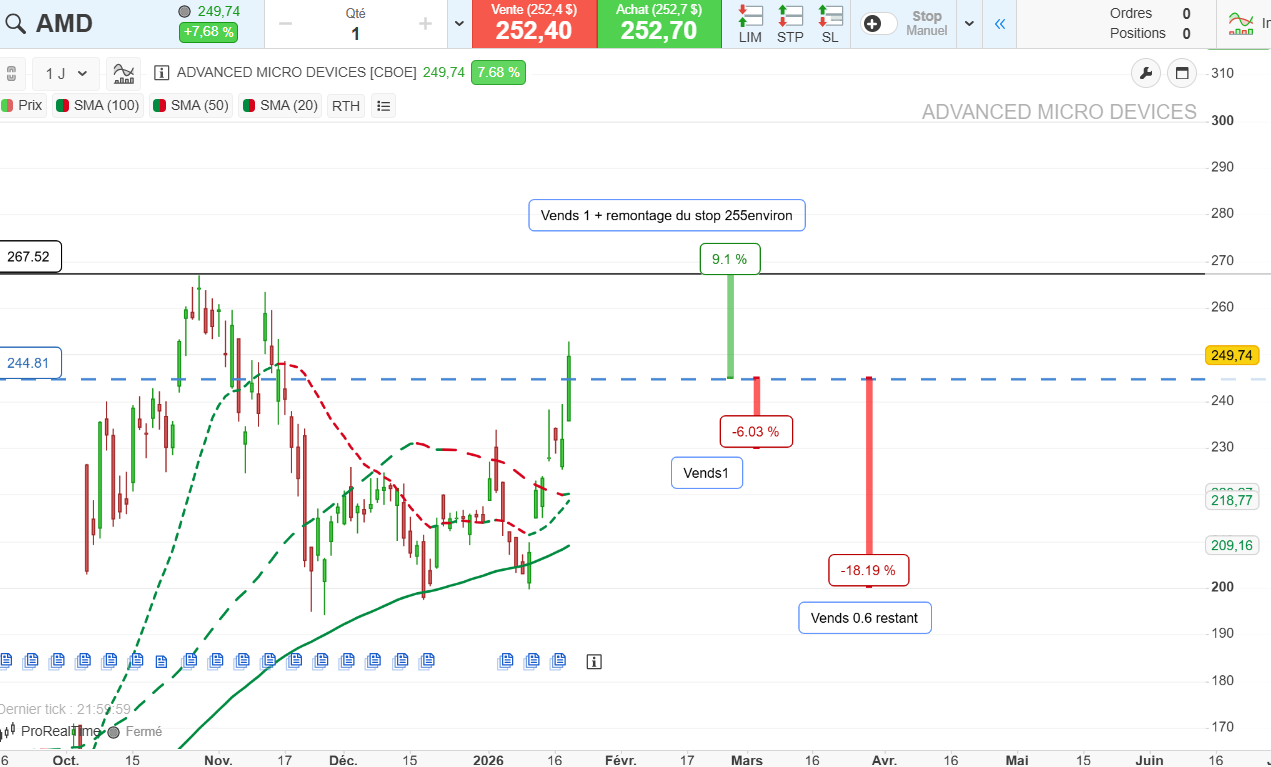Open instrument search with magnifier icon

[14, 24]
